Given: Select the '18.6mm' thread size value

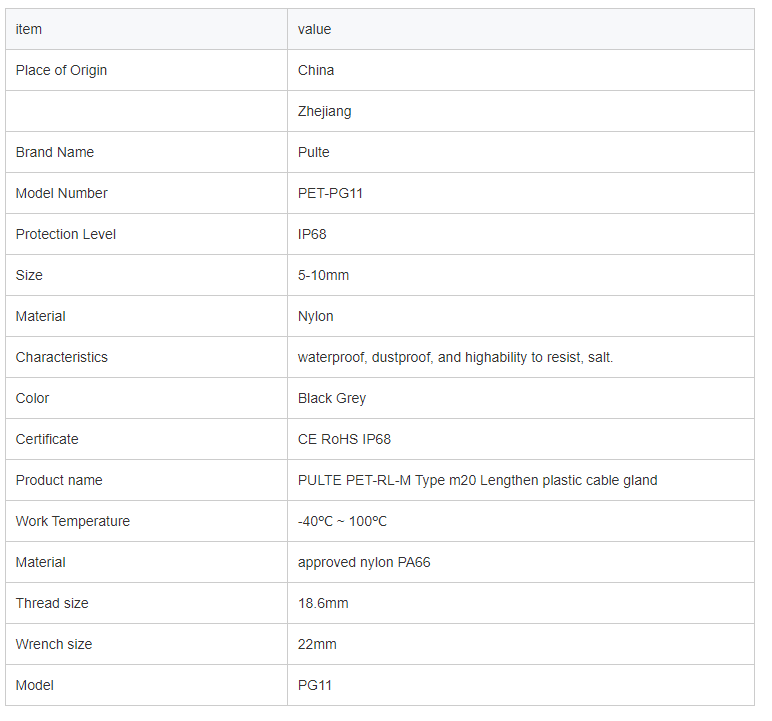Looking at the screenshot, I should (323, 603).
